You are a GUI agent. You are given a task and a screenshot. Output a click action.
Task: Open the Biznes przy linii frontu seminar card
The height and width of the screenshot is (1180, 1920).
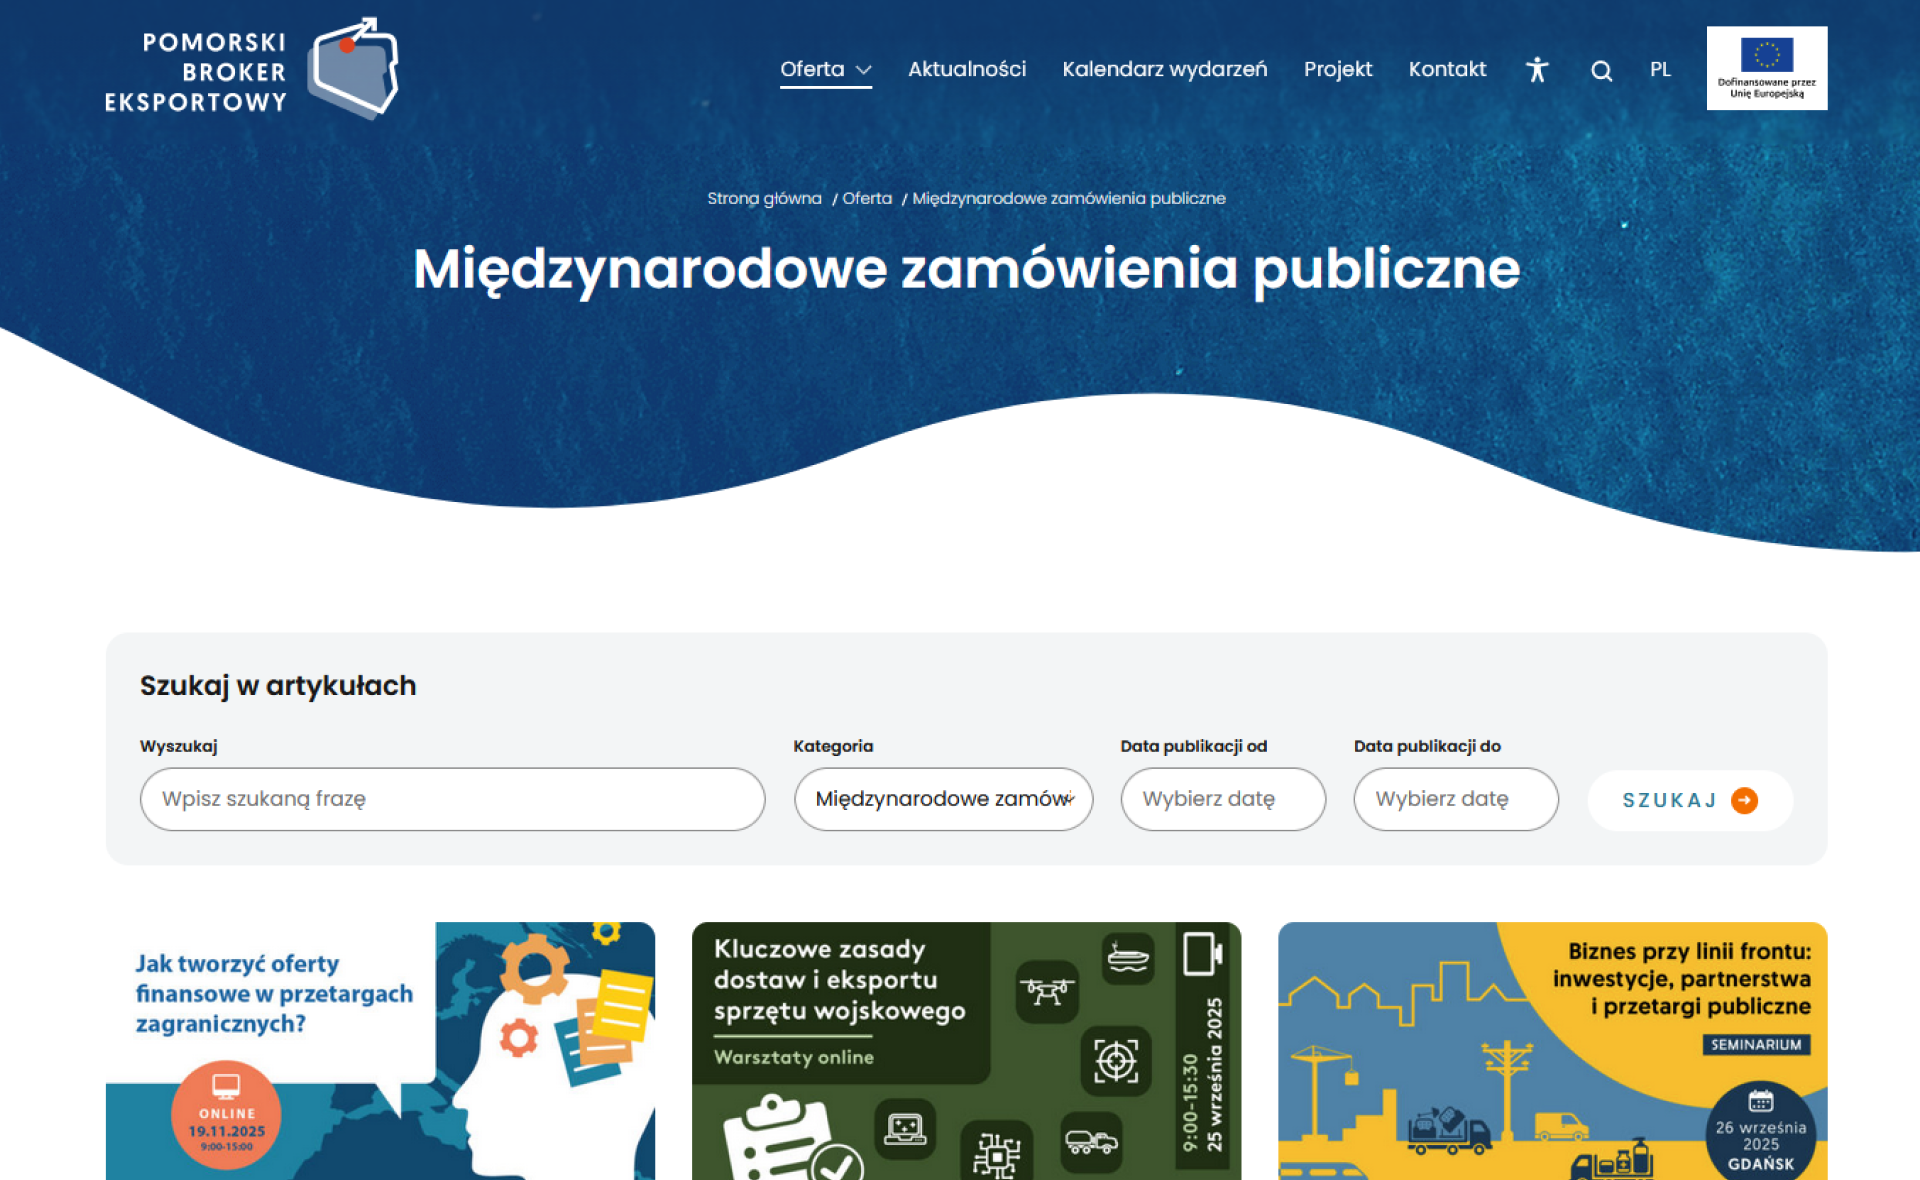click(x=1552, y=1050)
